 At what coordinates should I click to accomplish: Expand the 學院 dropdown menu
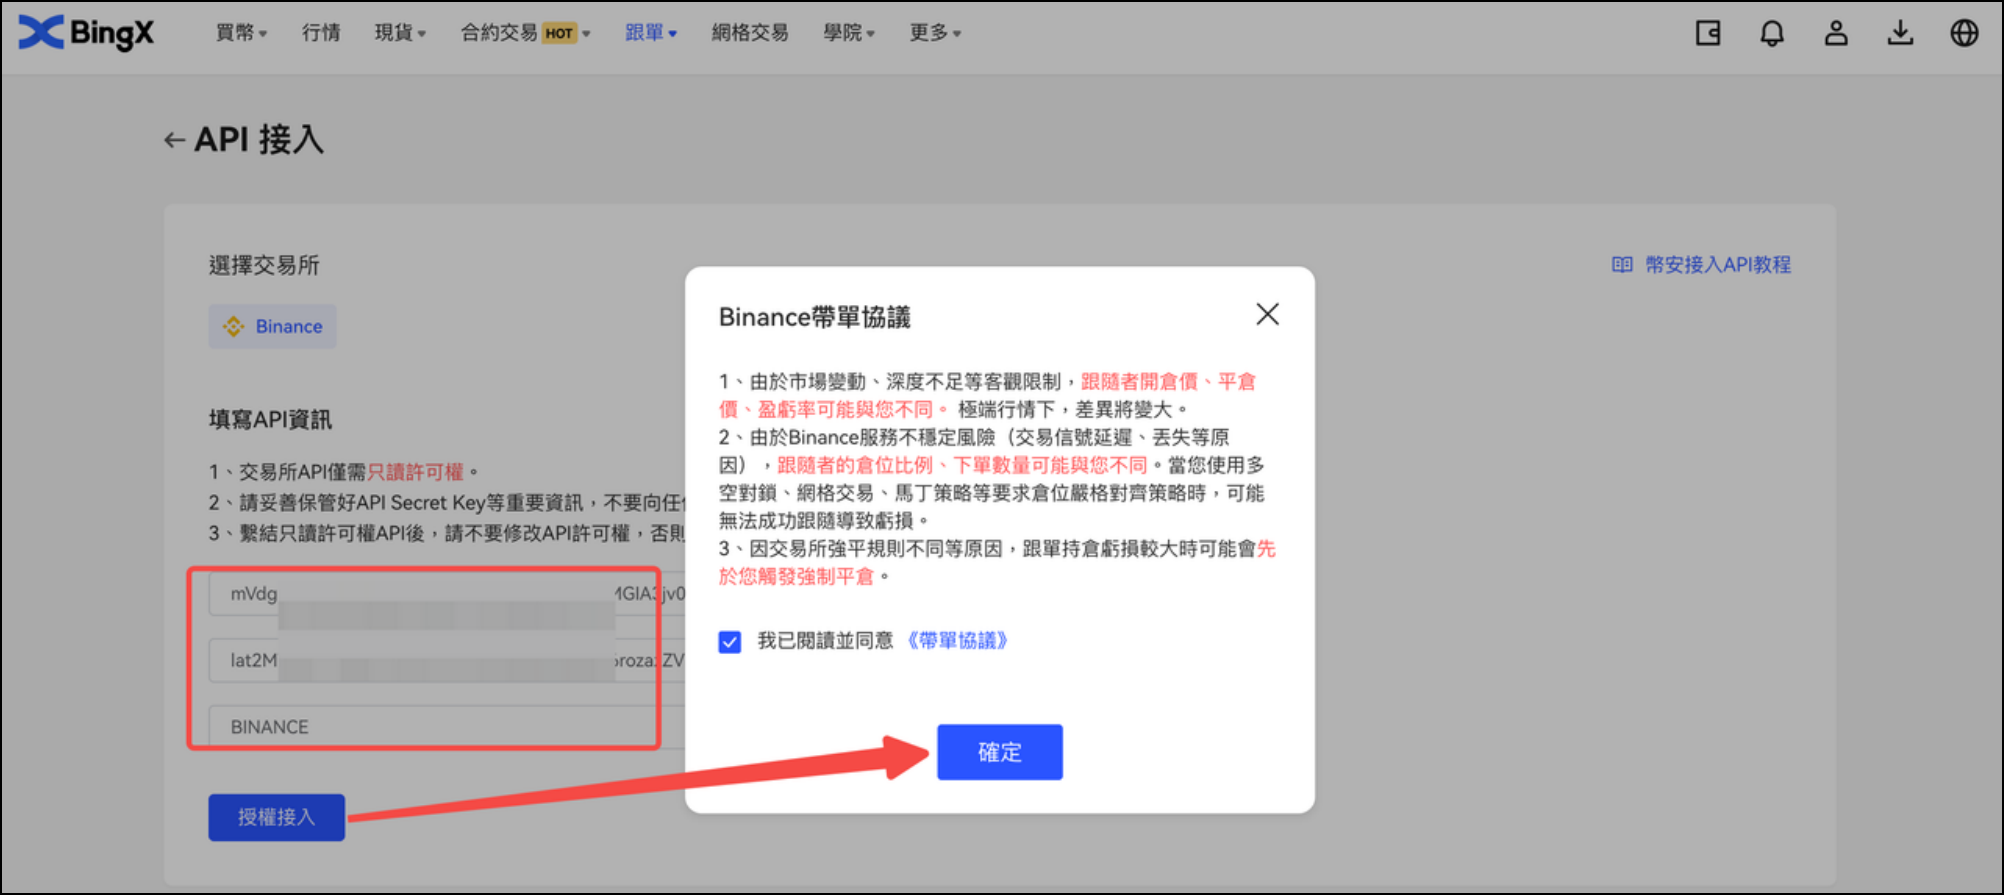click(849, 33)
